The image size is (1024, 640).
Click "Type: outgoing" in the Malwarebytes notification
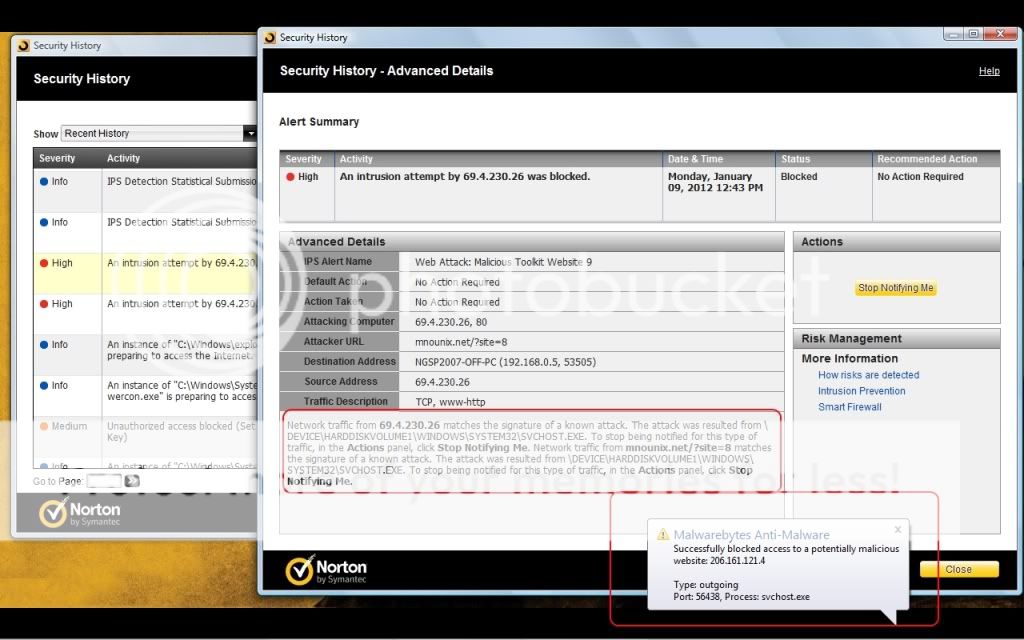[705, 584]
